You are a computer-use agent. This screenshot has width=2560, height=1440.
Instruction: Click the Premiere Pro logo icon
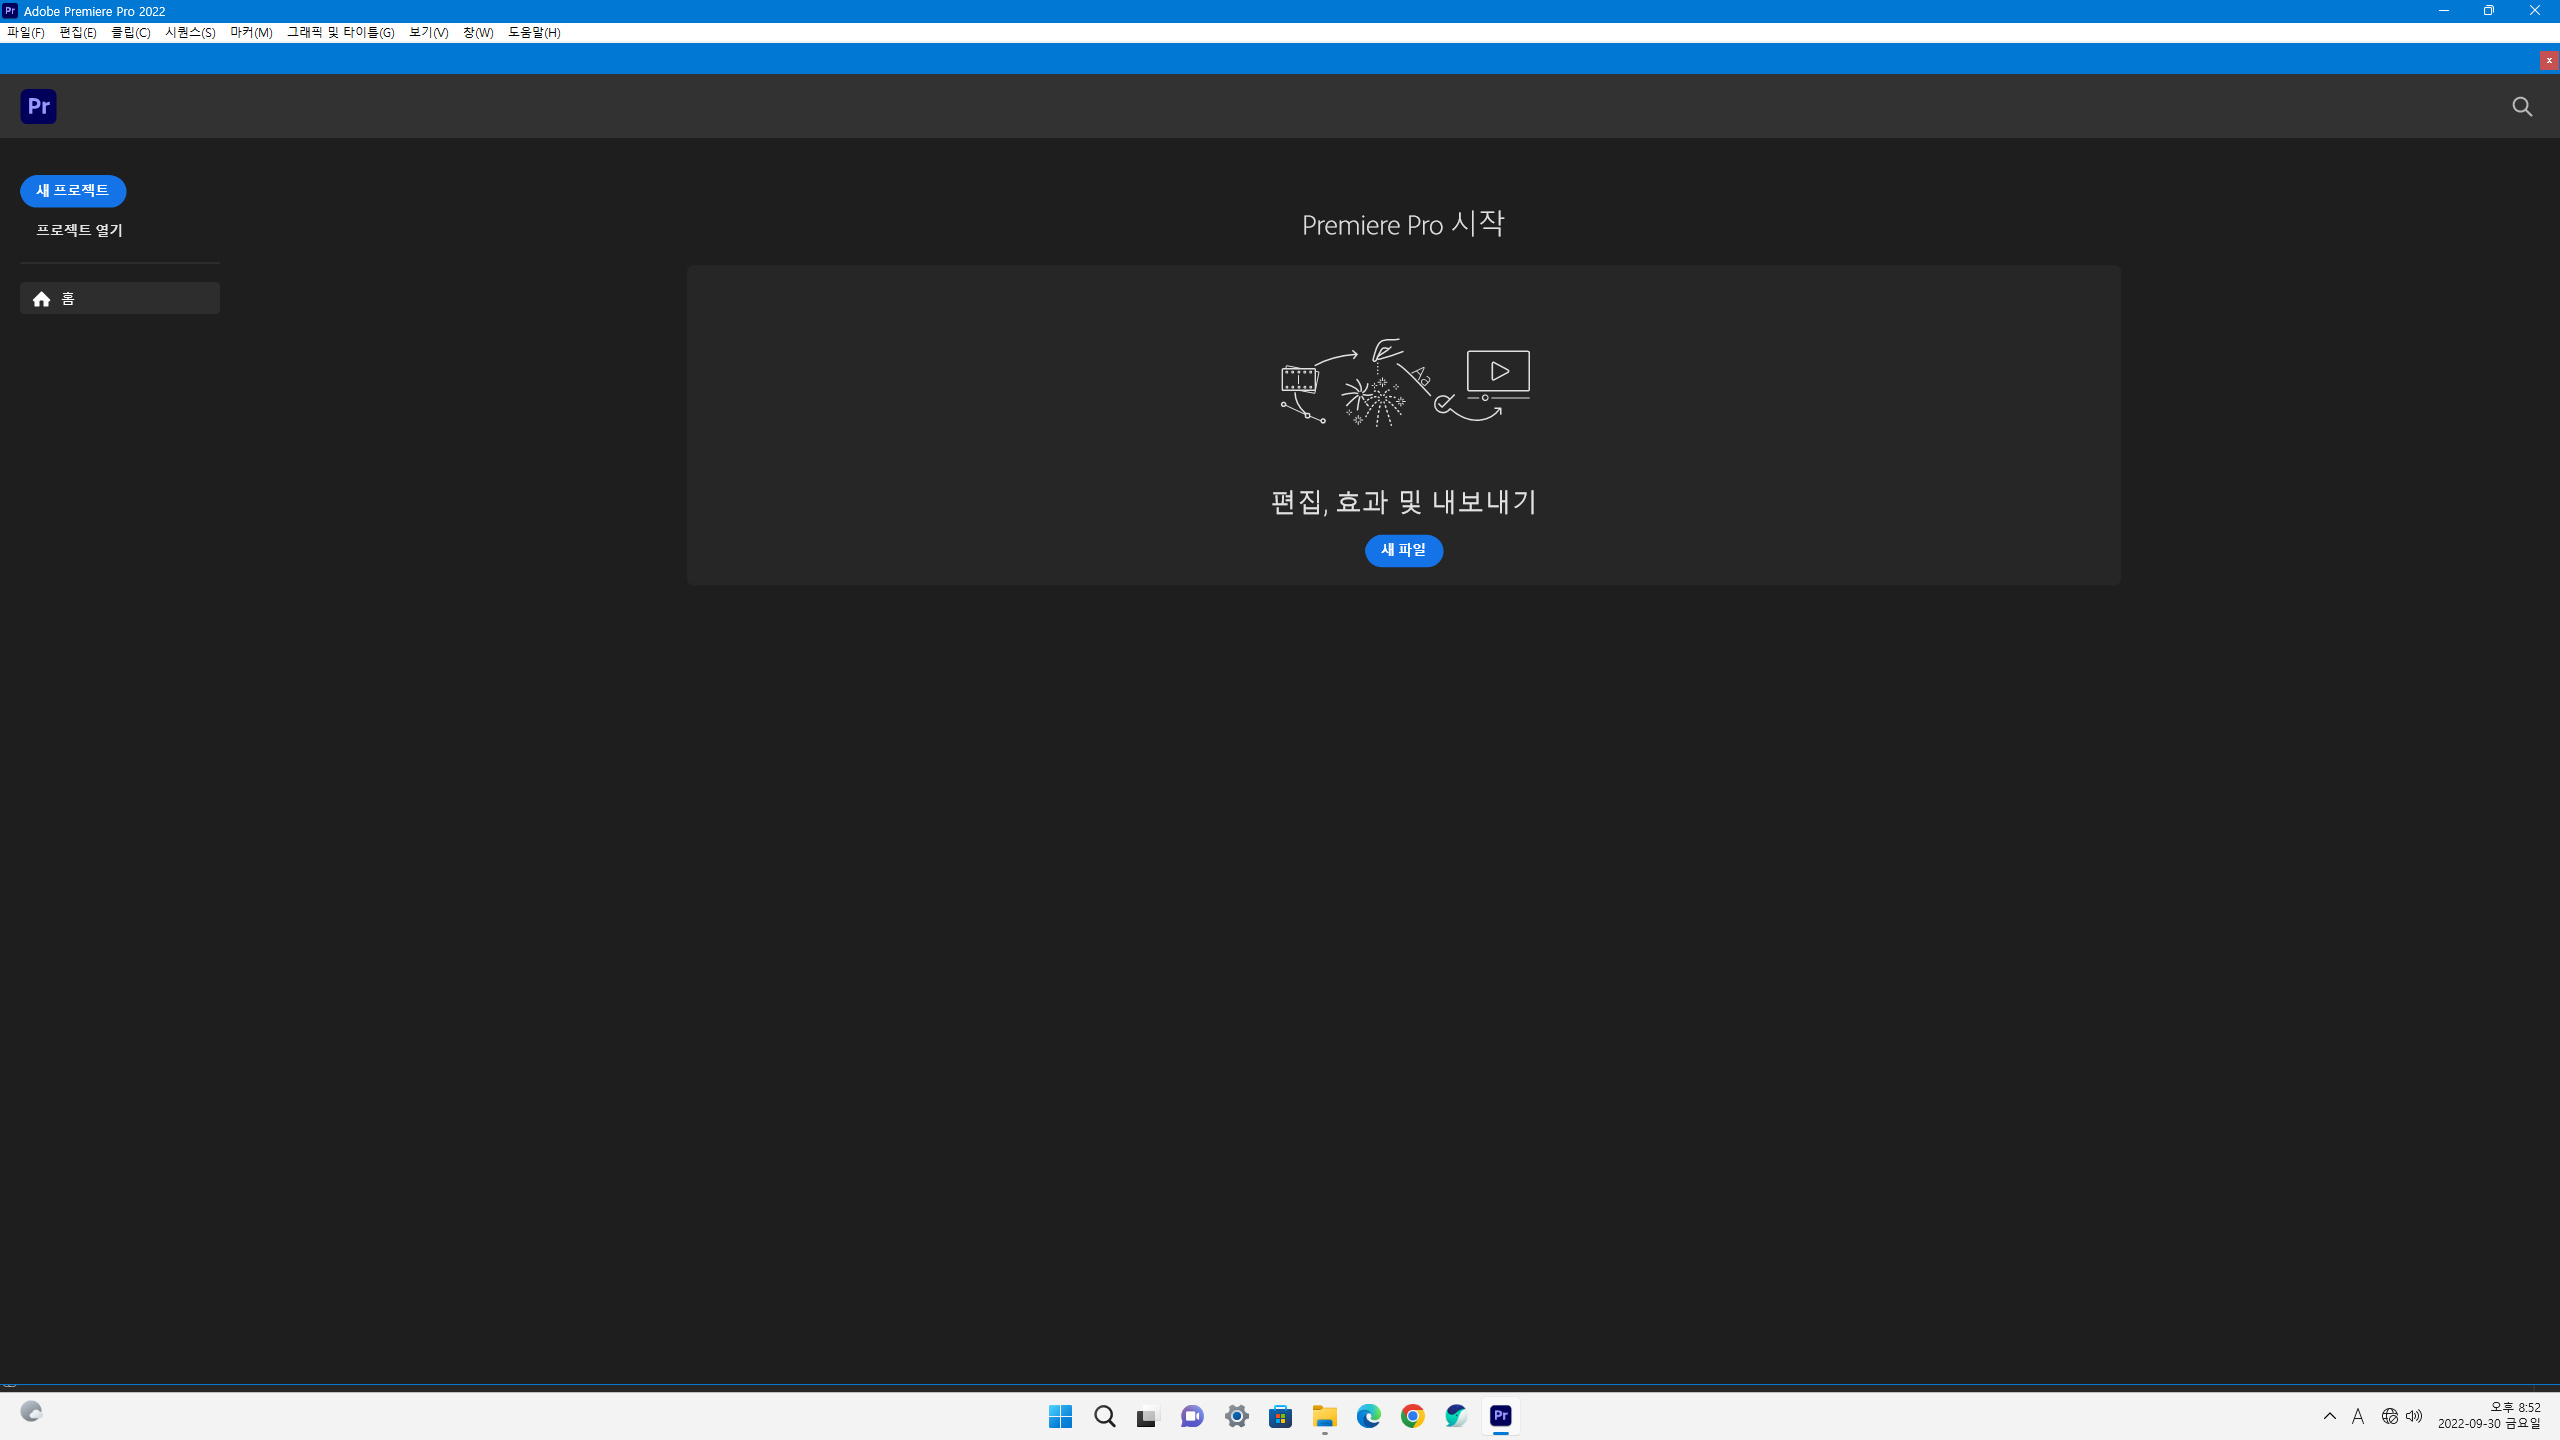click(38, 106)
